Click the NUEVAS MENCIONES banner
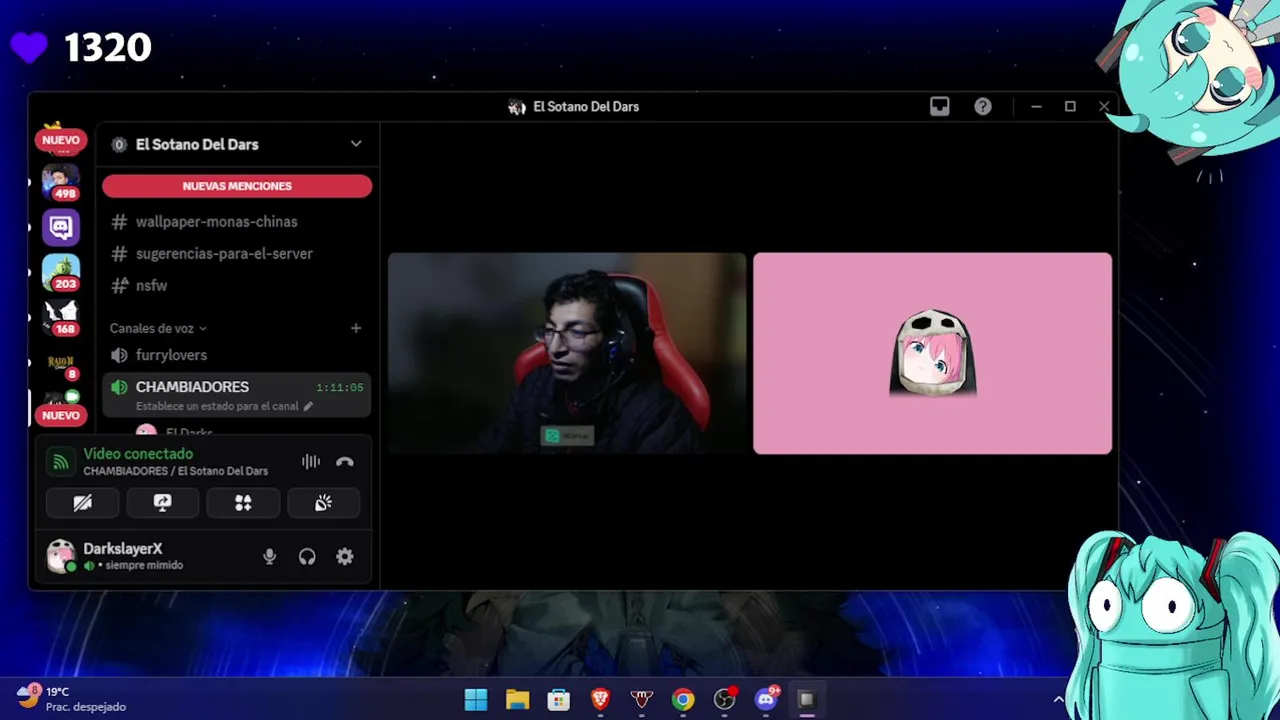 (237, 186)
